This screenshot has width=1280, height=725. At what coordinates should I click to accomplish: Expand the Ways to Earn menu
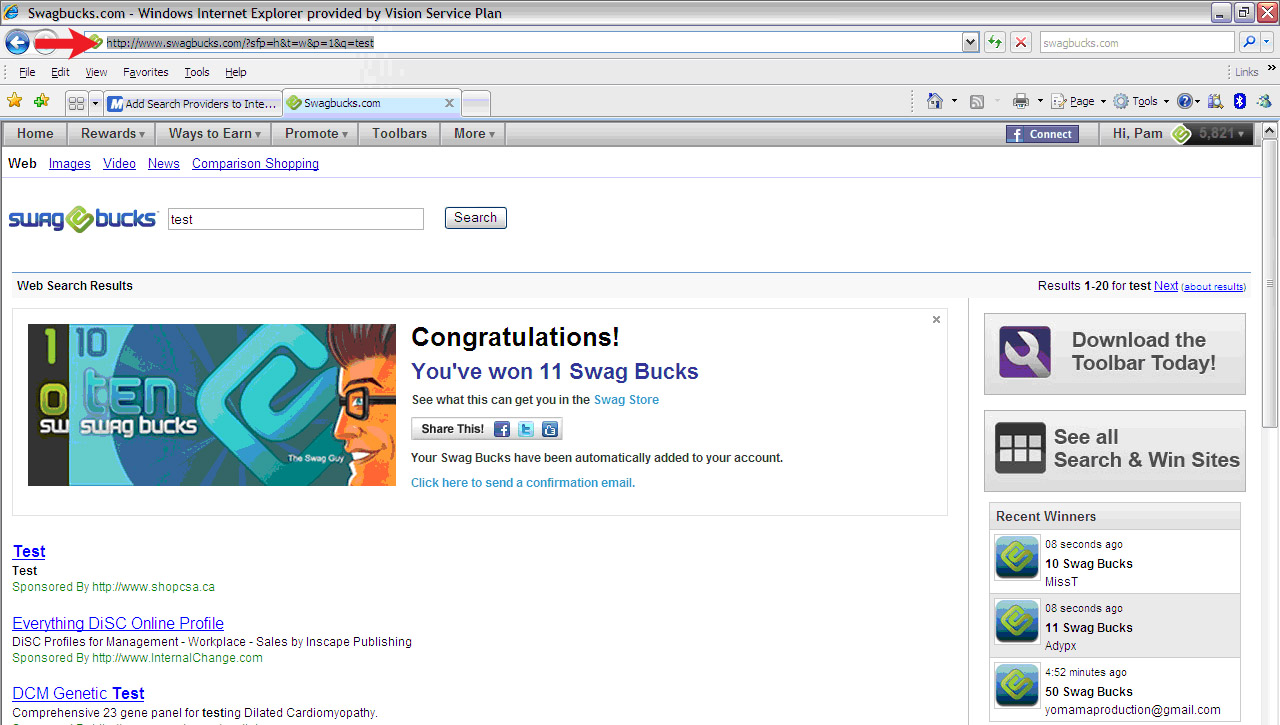214,133
